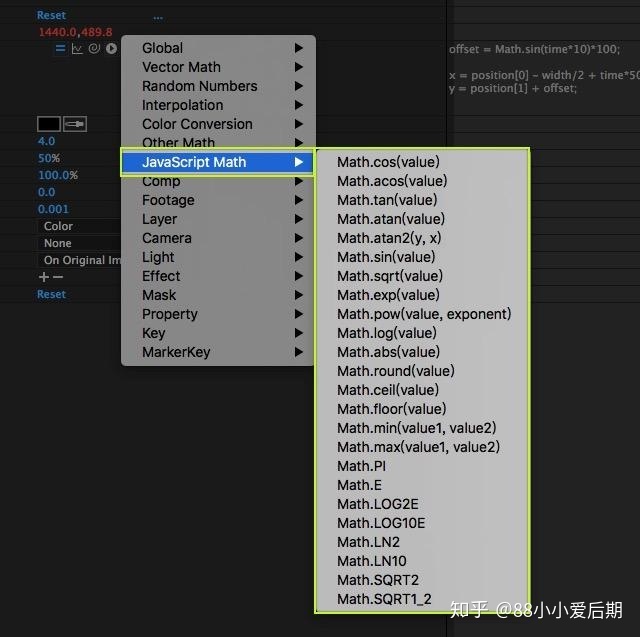Click the red 489.8 position value
Screen dimensions: 640x637
pyautogui.click(x=96, y=32)
